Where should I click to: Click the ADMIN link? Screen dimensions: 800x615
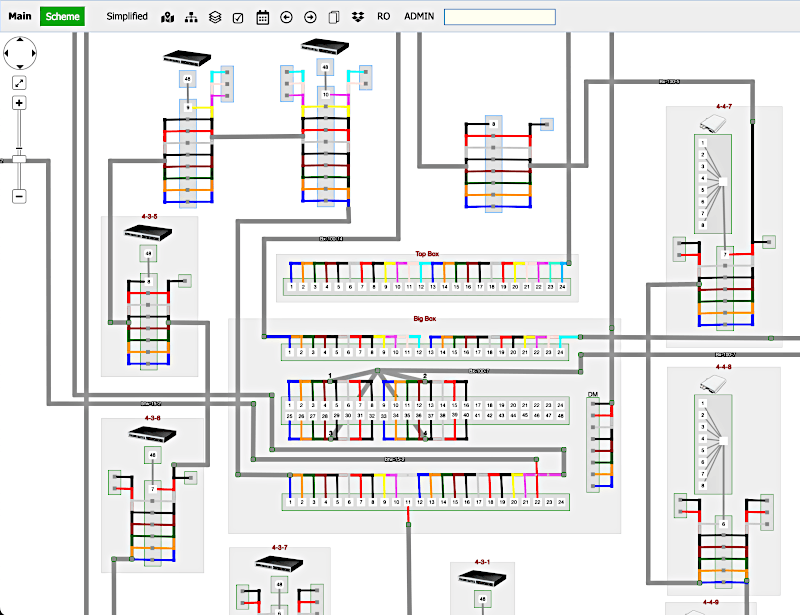[x=419, y=17]
